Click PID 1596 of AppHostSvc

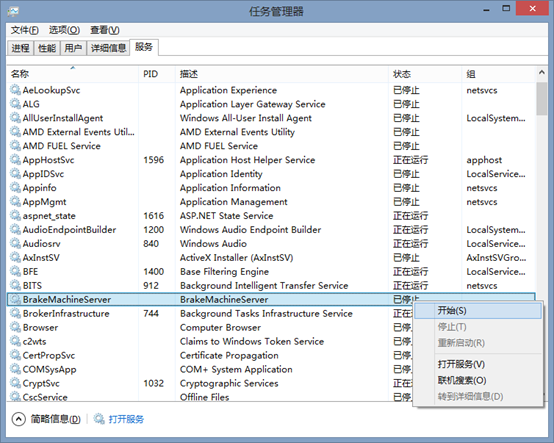[154, 160]
